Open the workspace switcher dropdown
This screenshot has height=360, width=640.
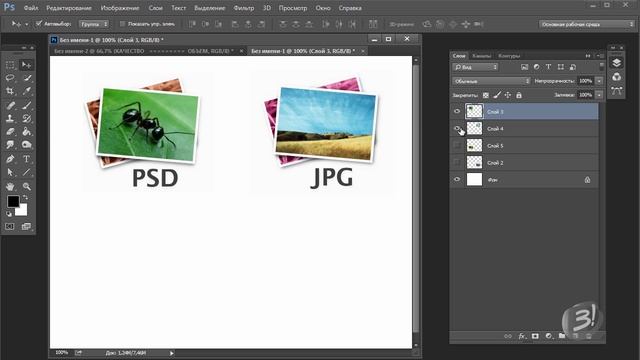click(587, 24)
